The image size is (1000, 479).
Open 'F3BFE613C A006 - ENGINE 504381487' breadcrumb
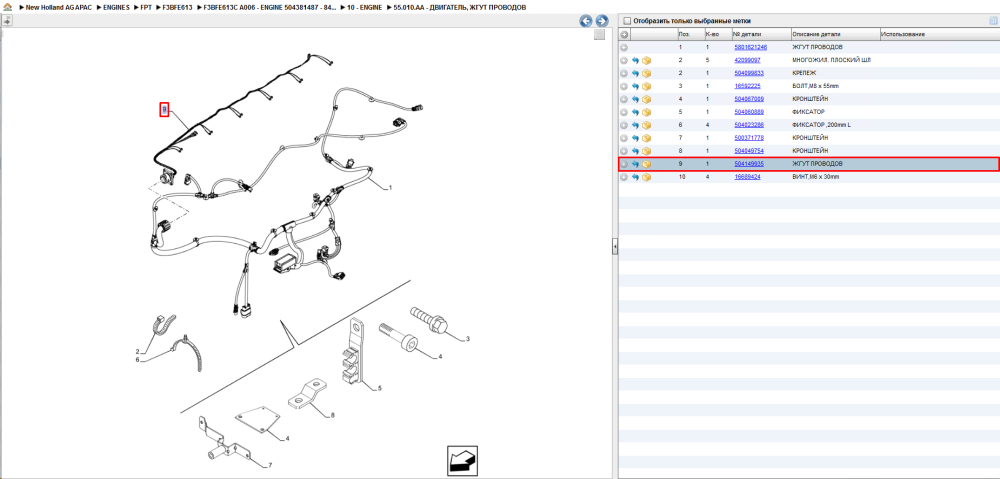pos(270,7)
